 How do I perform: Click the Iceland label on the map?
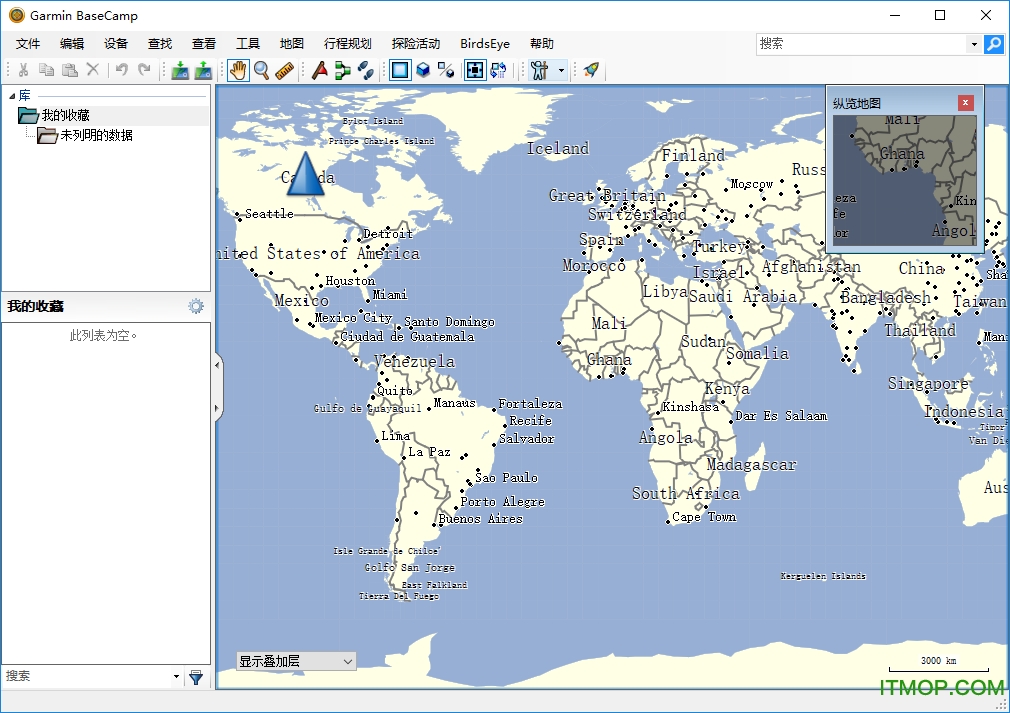coord(558,148)
